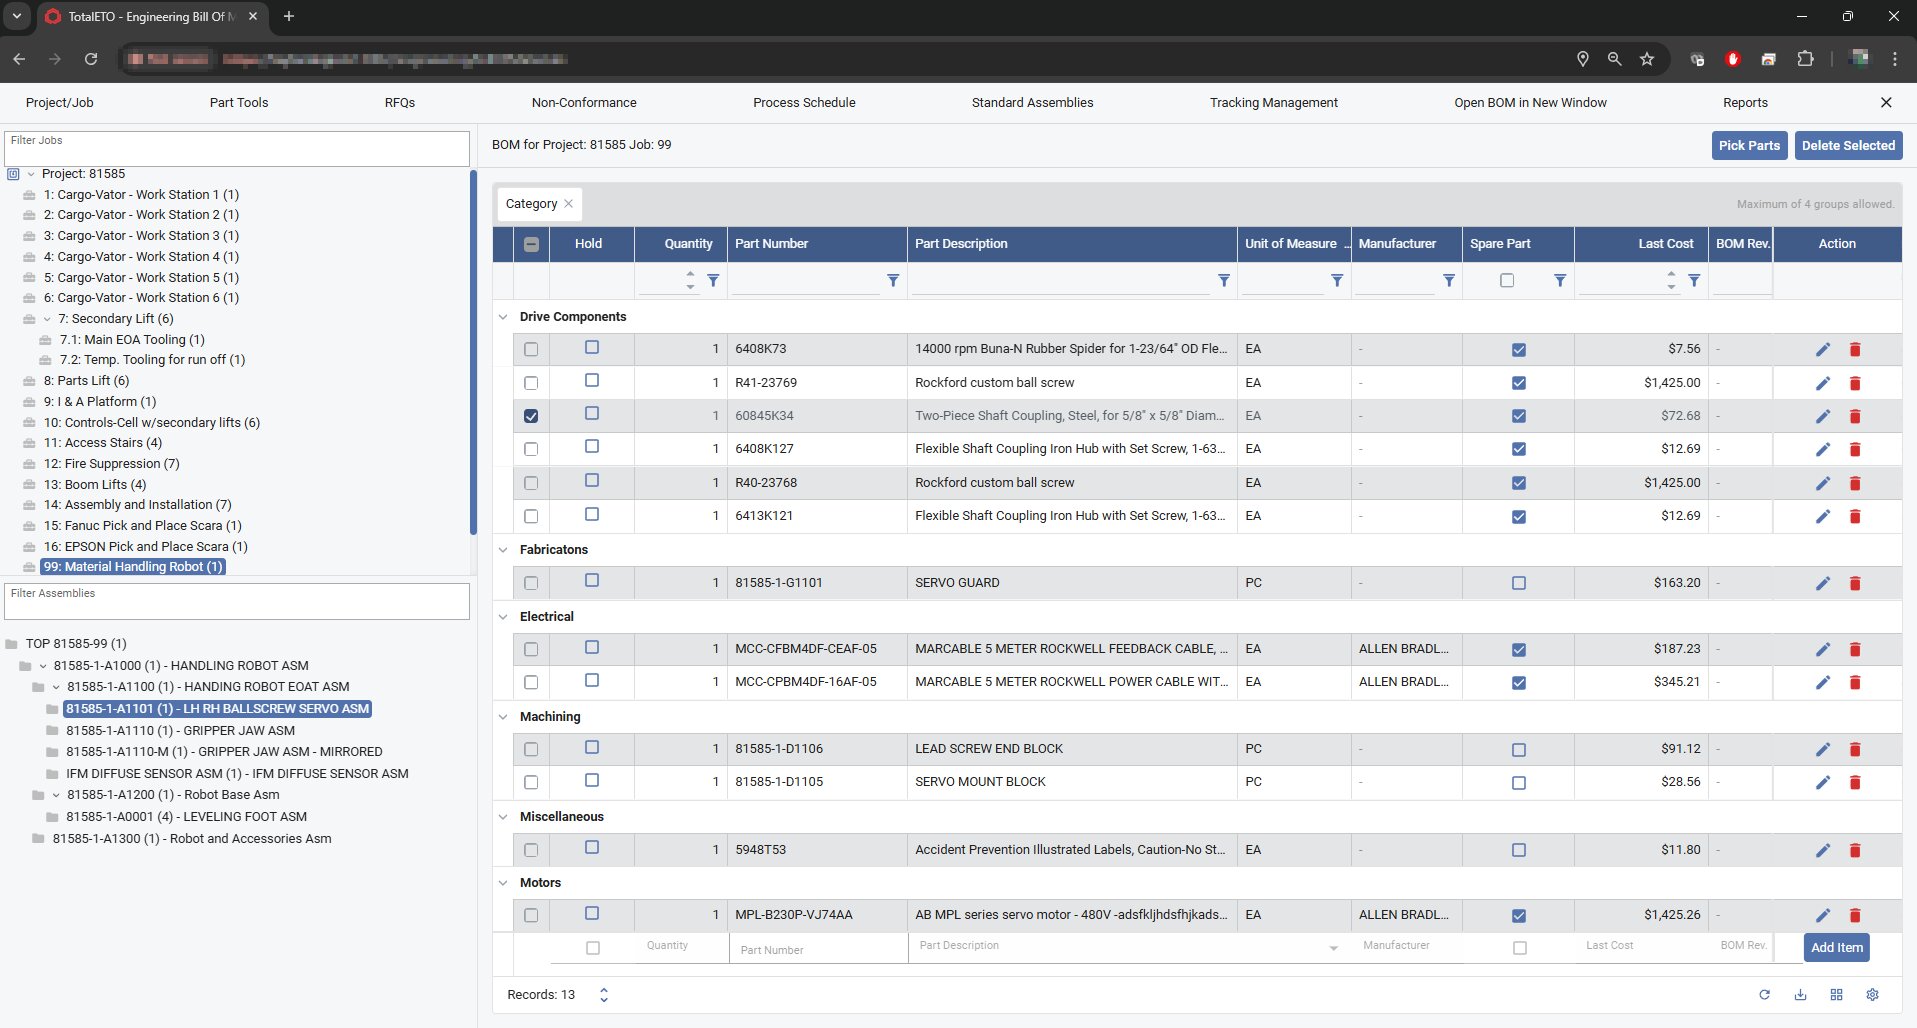Collapse the Electrical group
Screen dimensions: 1917x1028
(503, 617)
